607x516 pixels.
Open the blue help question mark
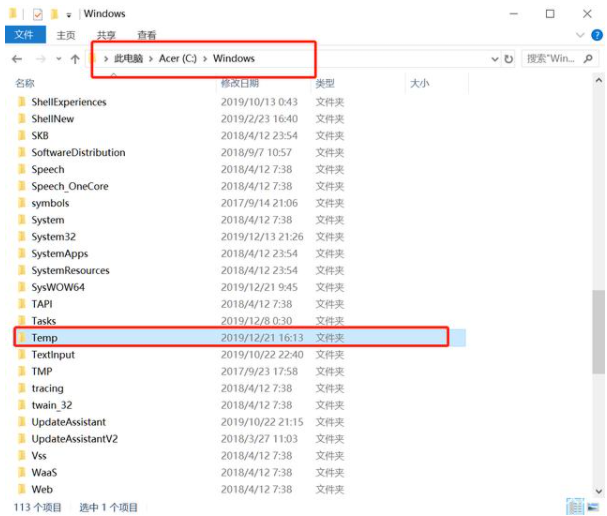click(x=596, y=35)
